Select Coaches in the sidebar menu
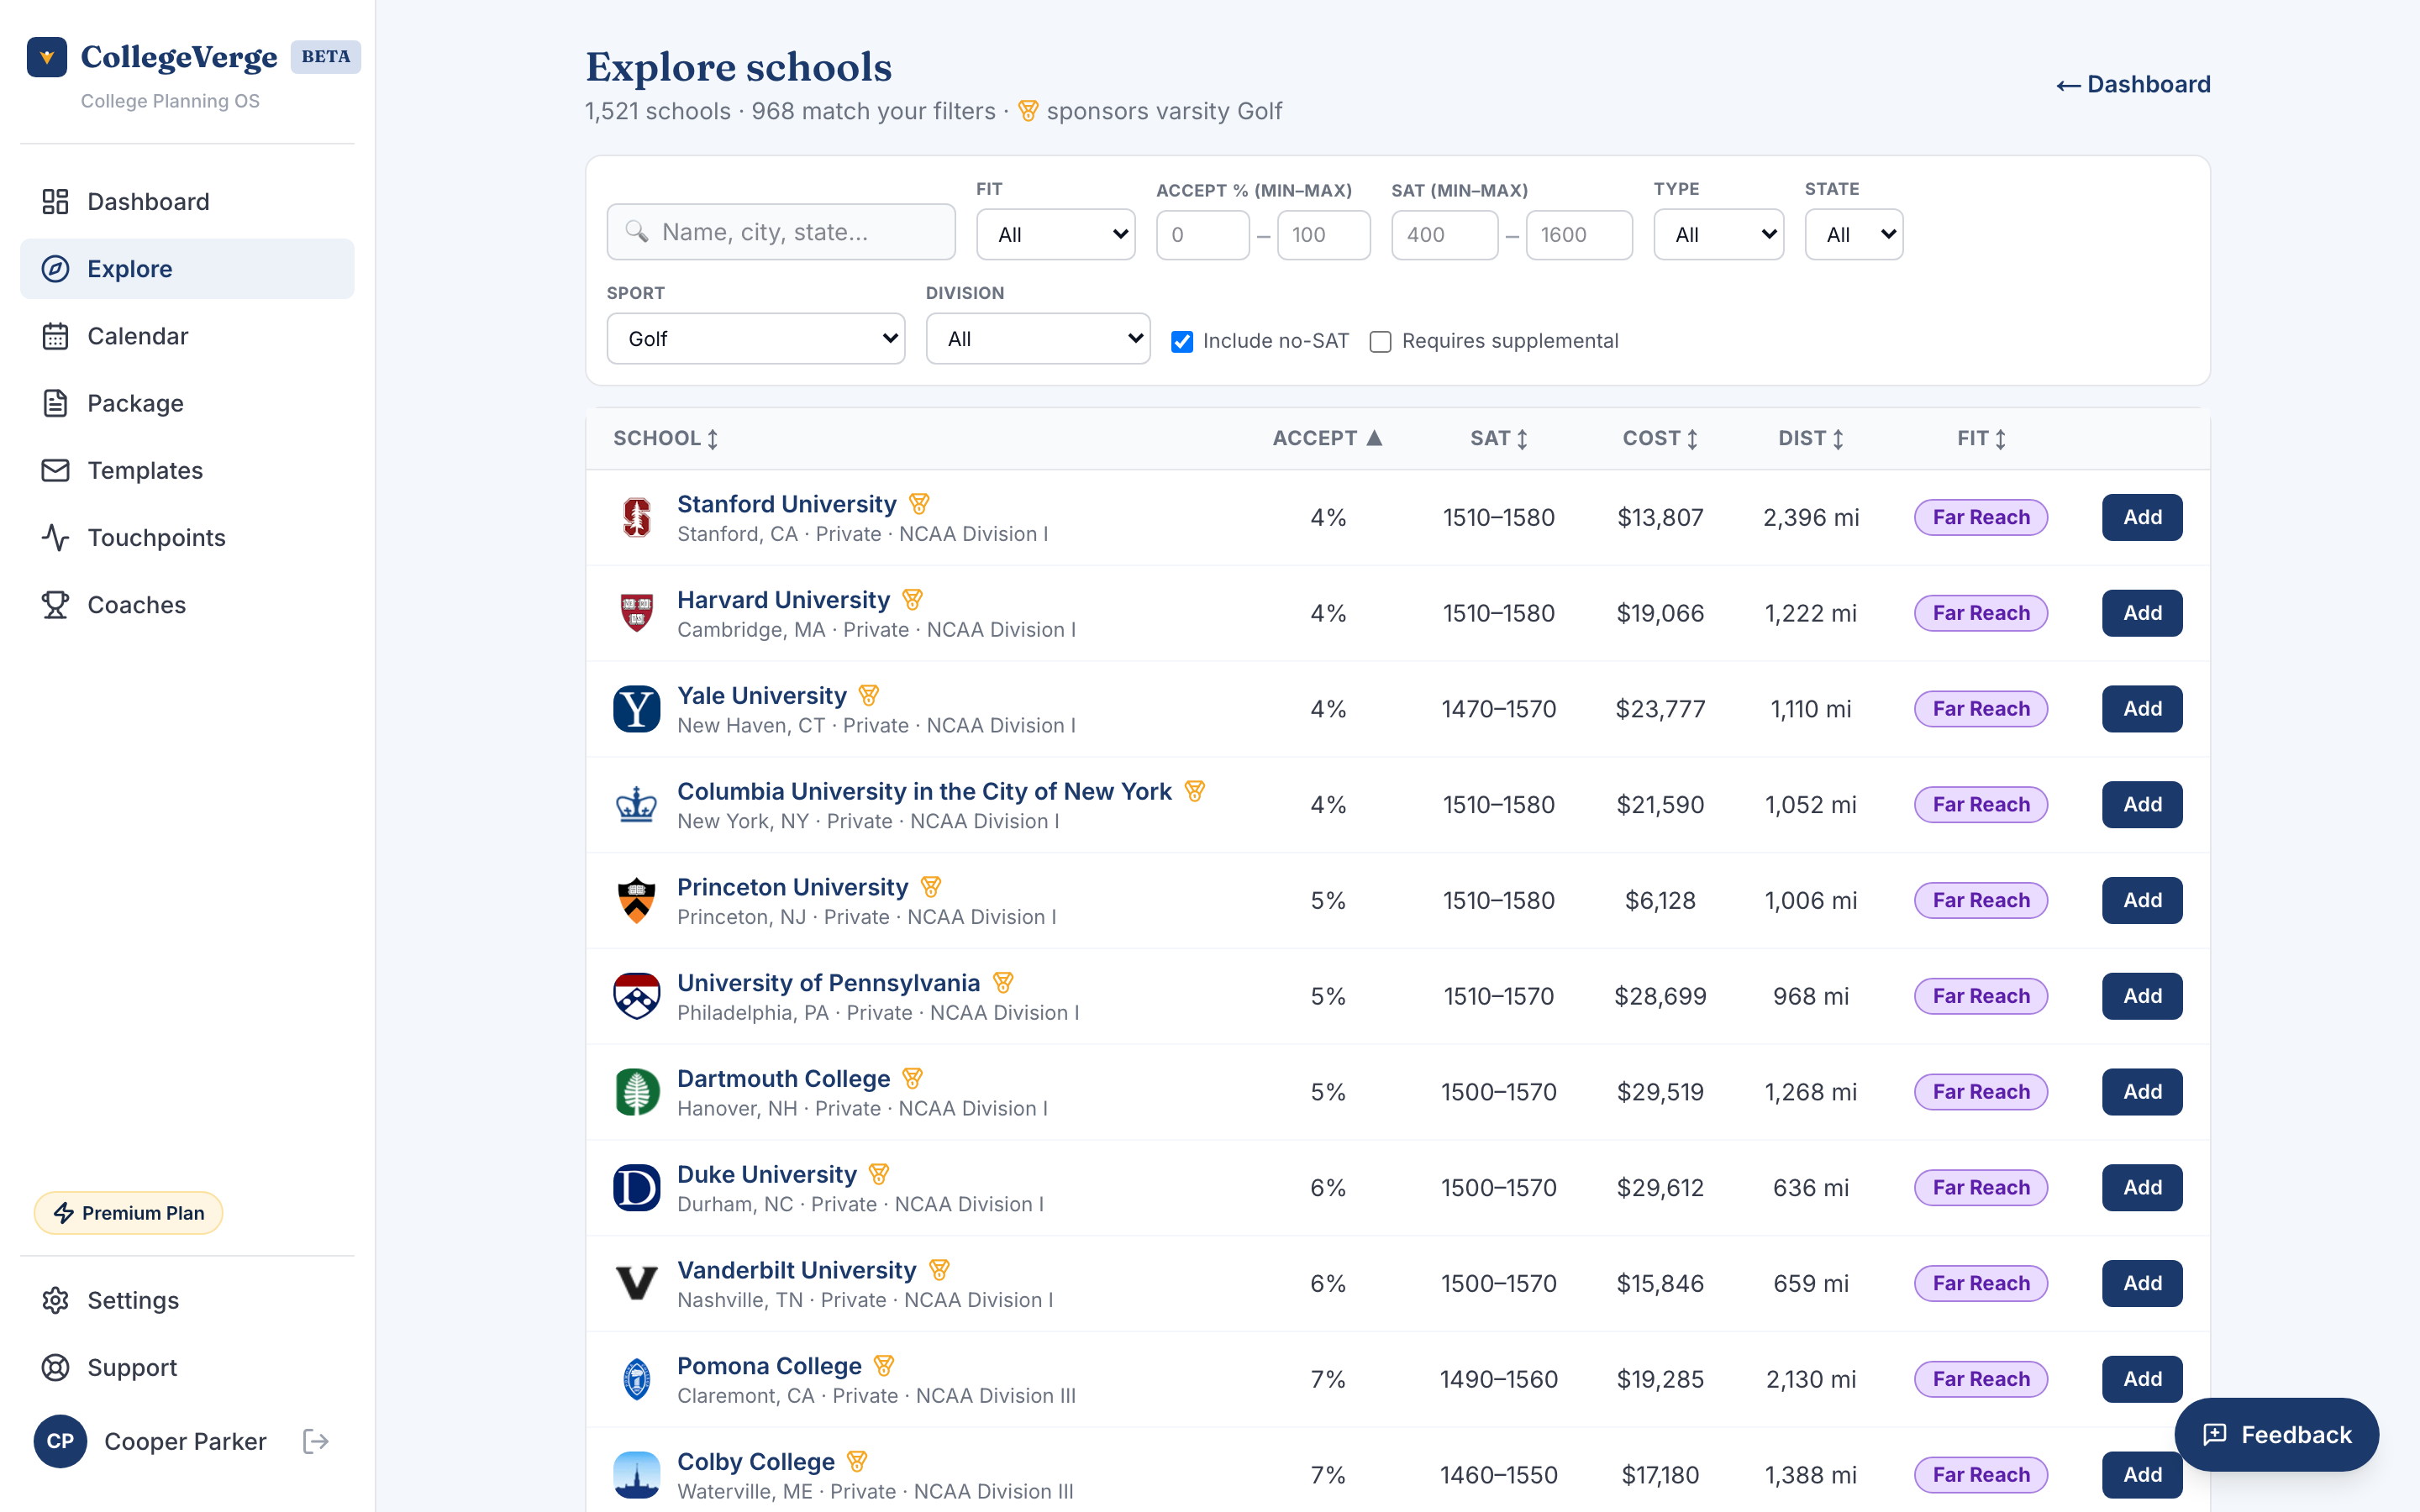 [x=187, y=604]
